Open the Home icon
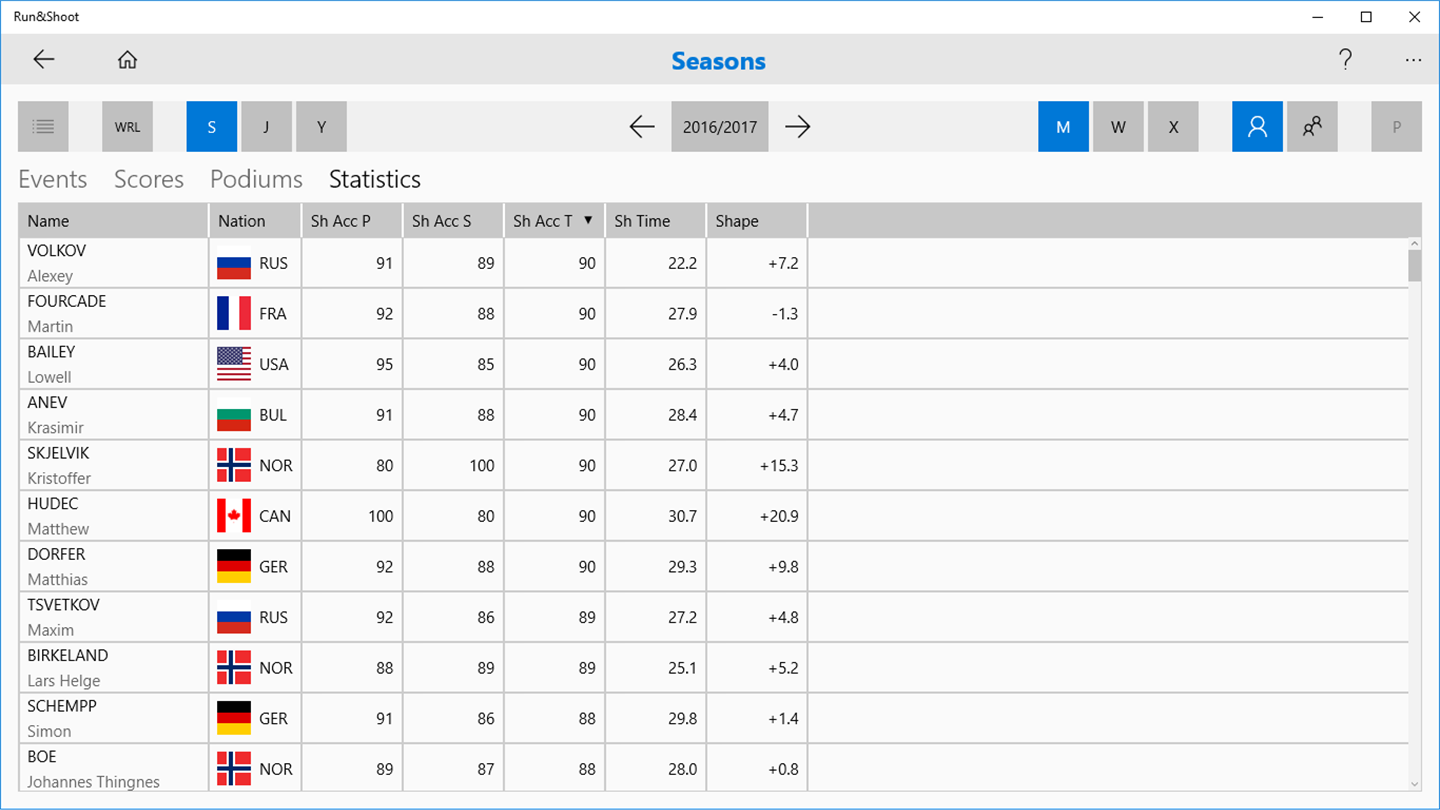Screen dimensions: 1440x810 pyautogui.click(x=127, y=60)
